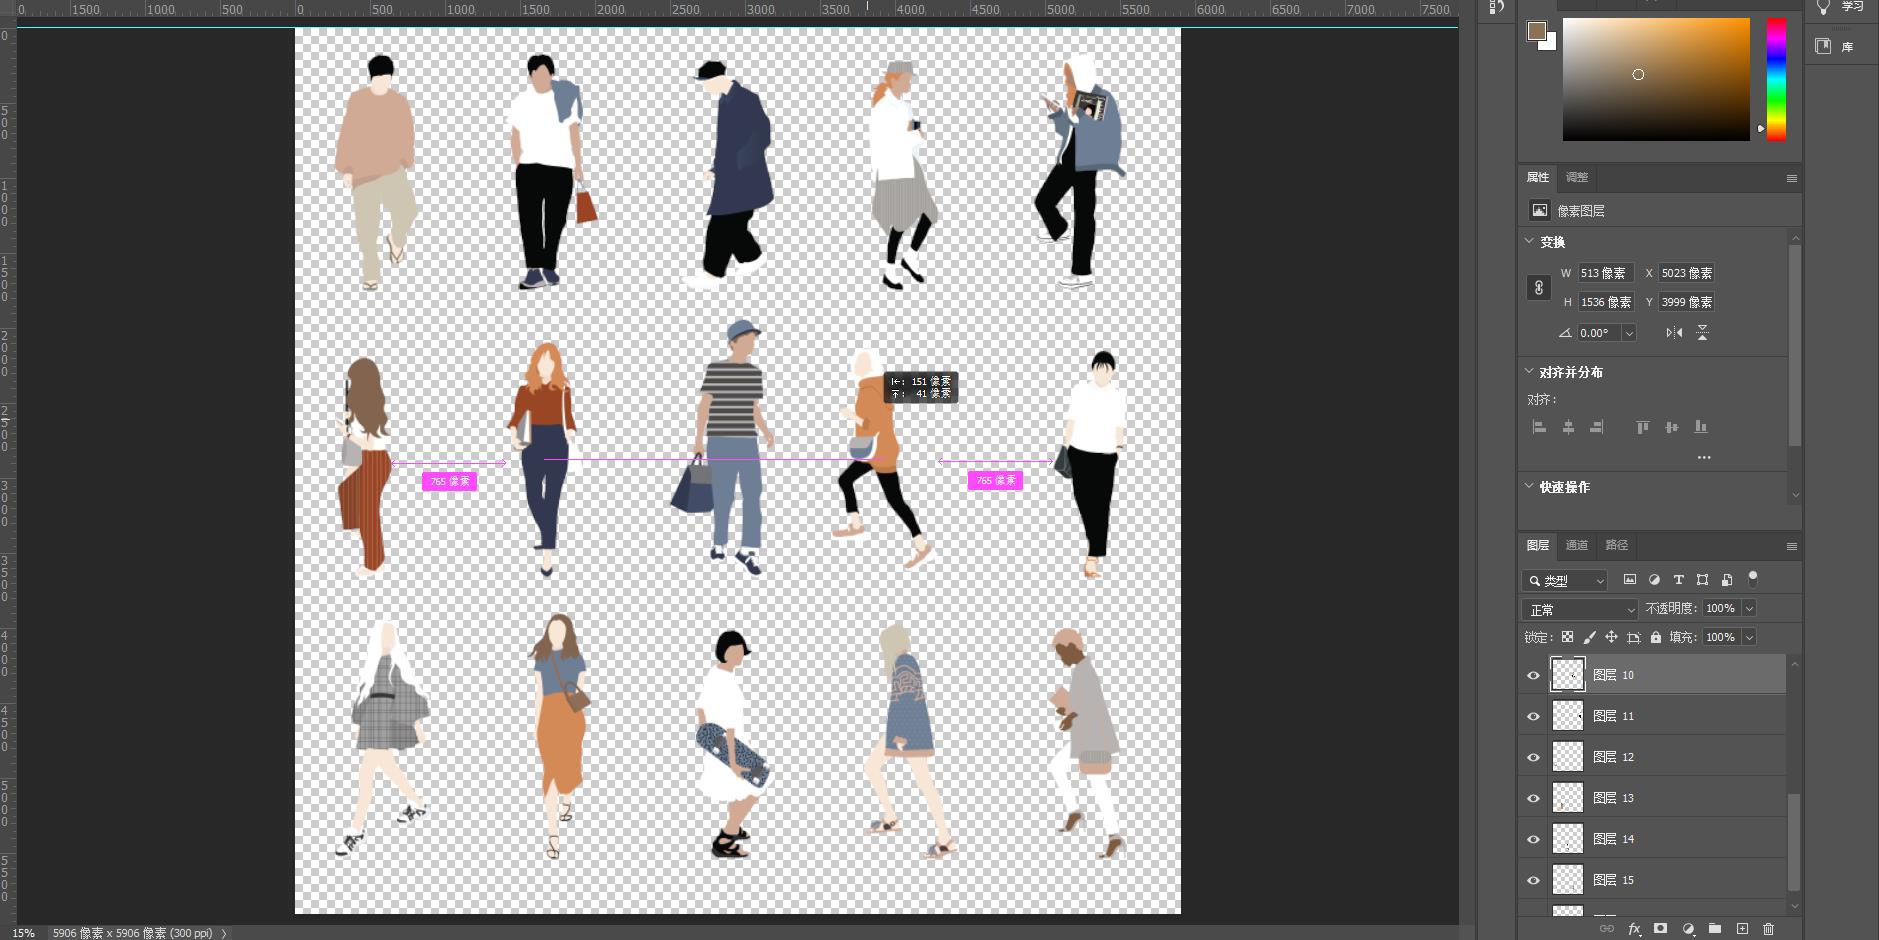
Task: Click the 库 panel button
Action: 1833,46
